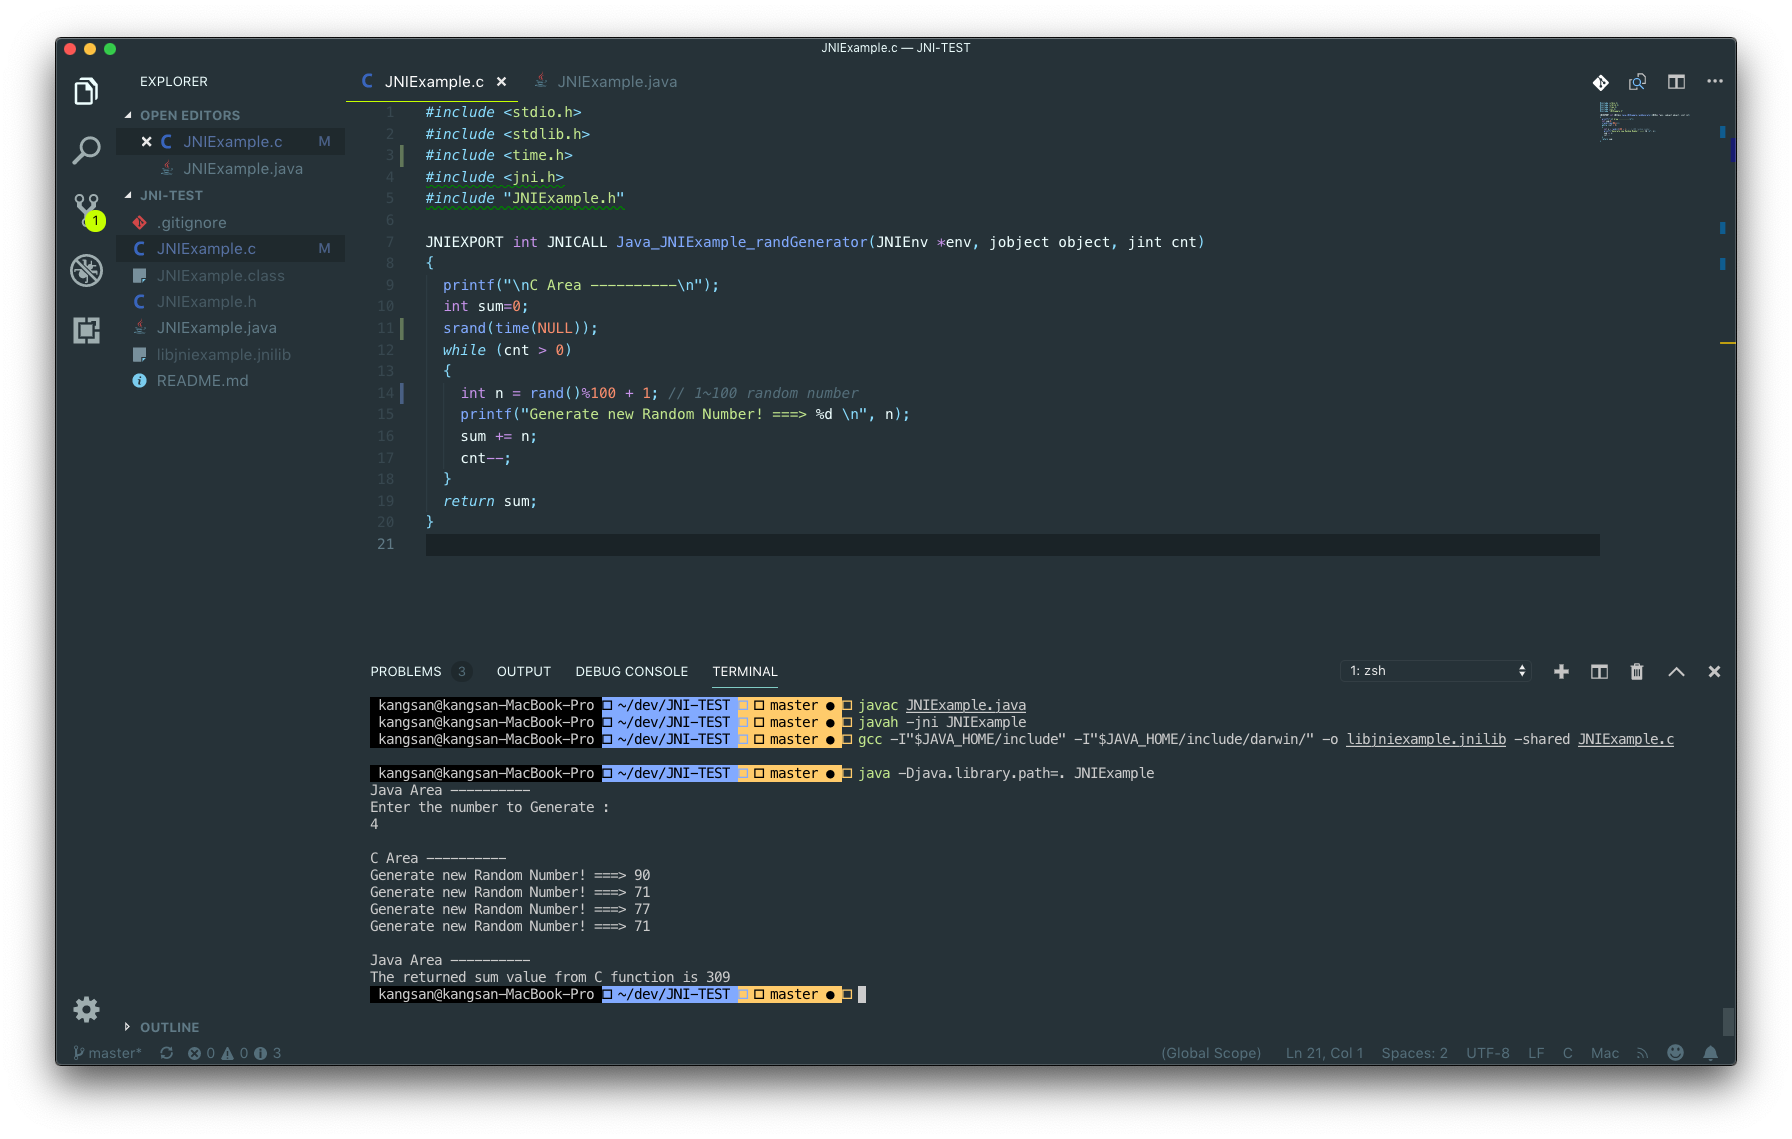
Task: Click the code minimap preview
Action: pos(1645,122)
